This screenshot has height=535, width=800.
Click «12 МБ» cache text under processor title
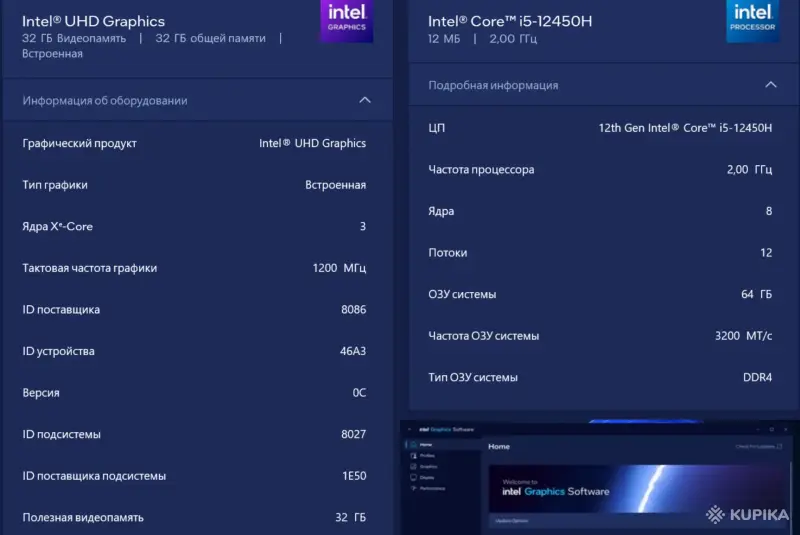click(444, 39)
